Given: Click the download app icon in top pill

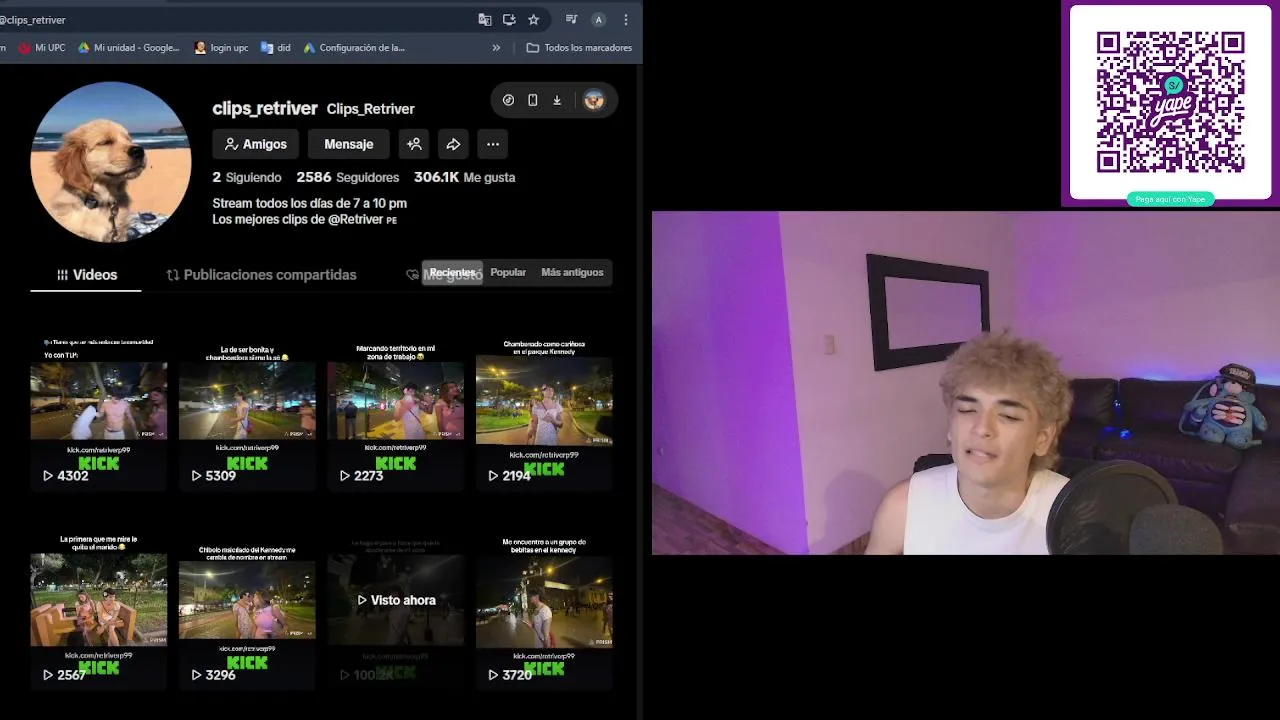Looking at the screenshot, I should [x=557, y=100].
